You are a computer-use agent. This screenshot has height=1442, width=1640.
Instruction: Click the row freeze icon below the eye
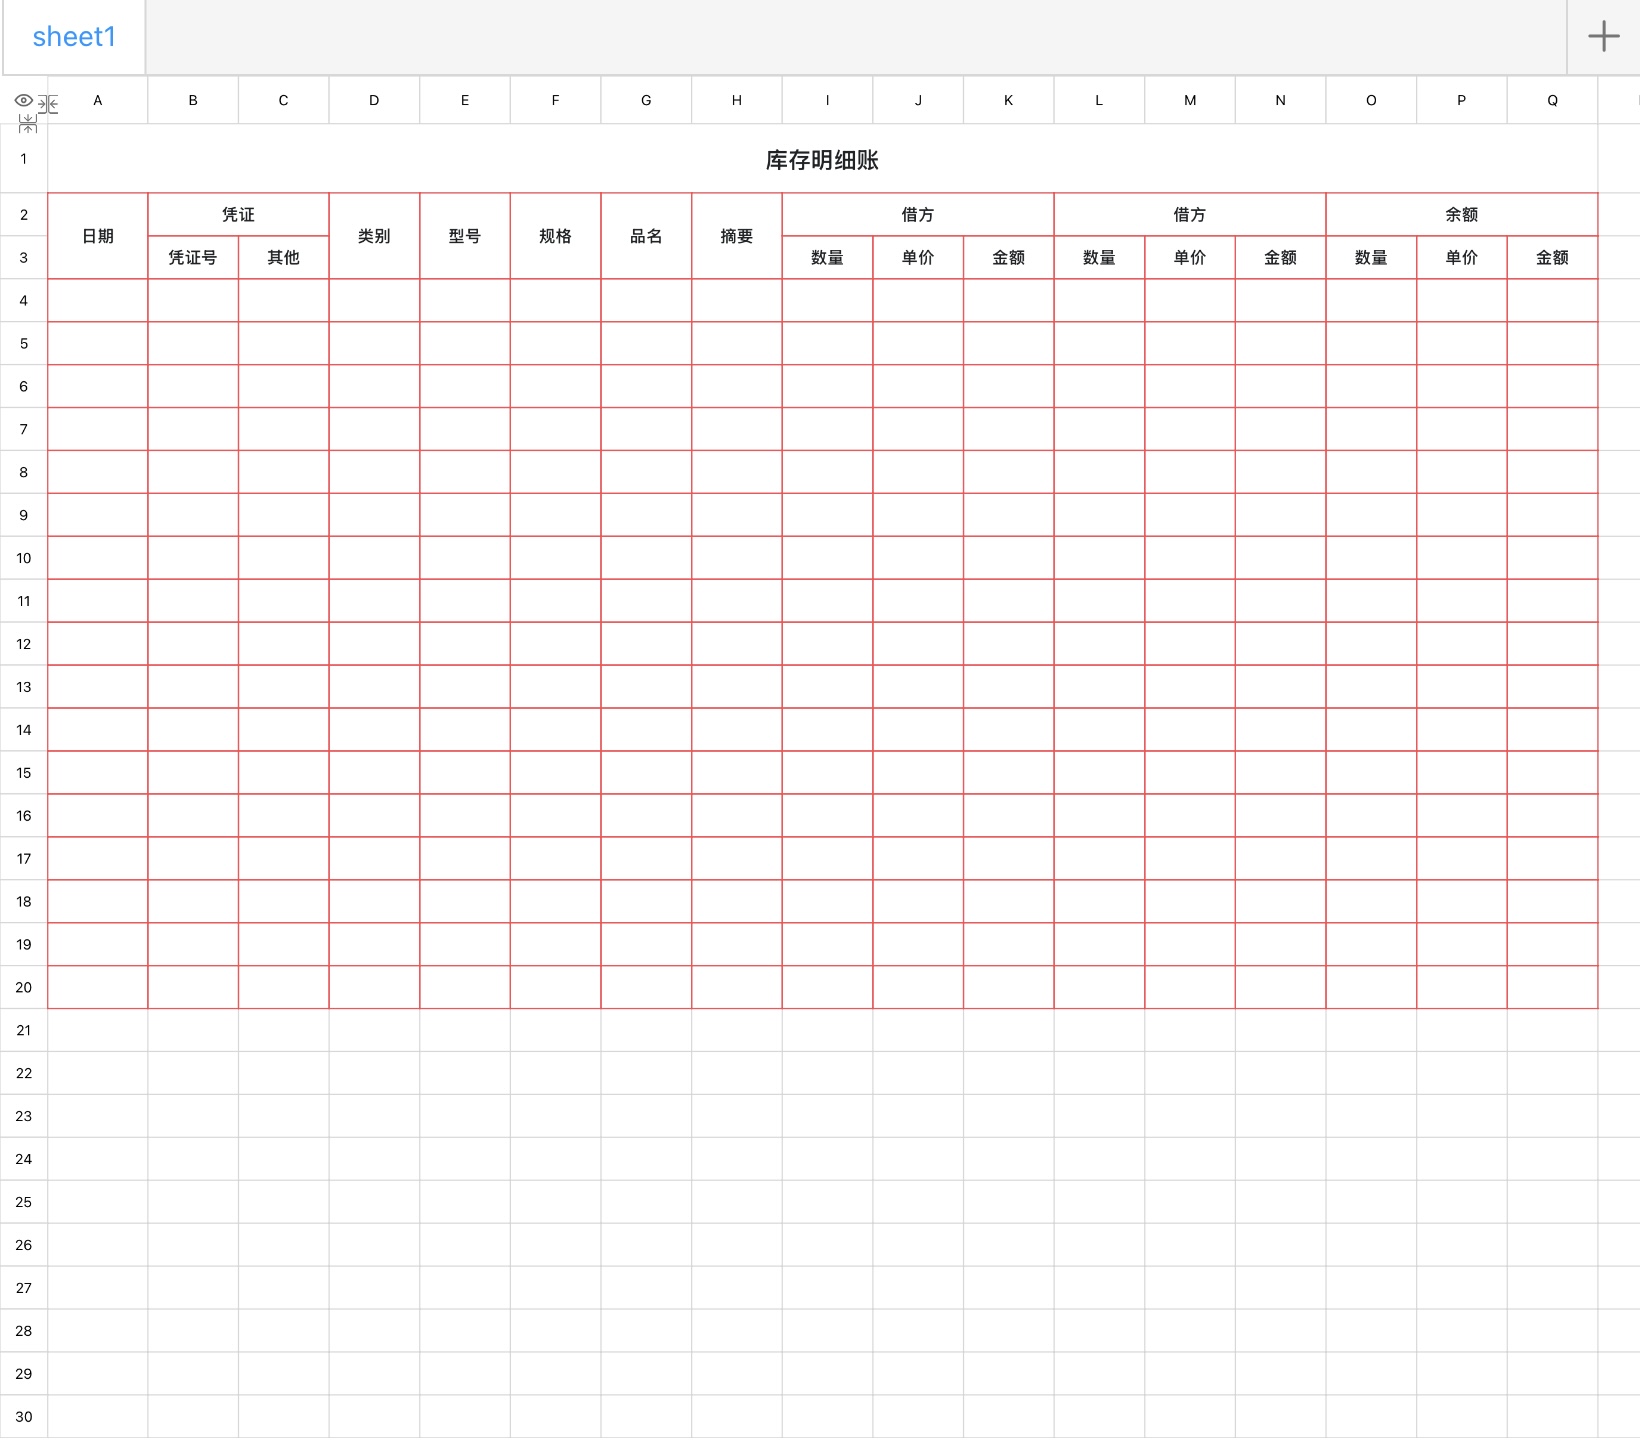[x=28, y=124]
